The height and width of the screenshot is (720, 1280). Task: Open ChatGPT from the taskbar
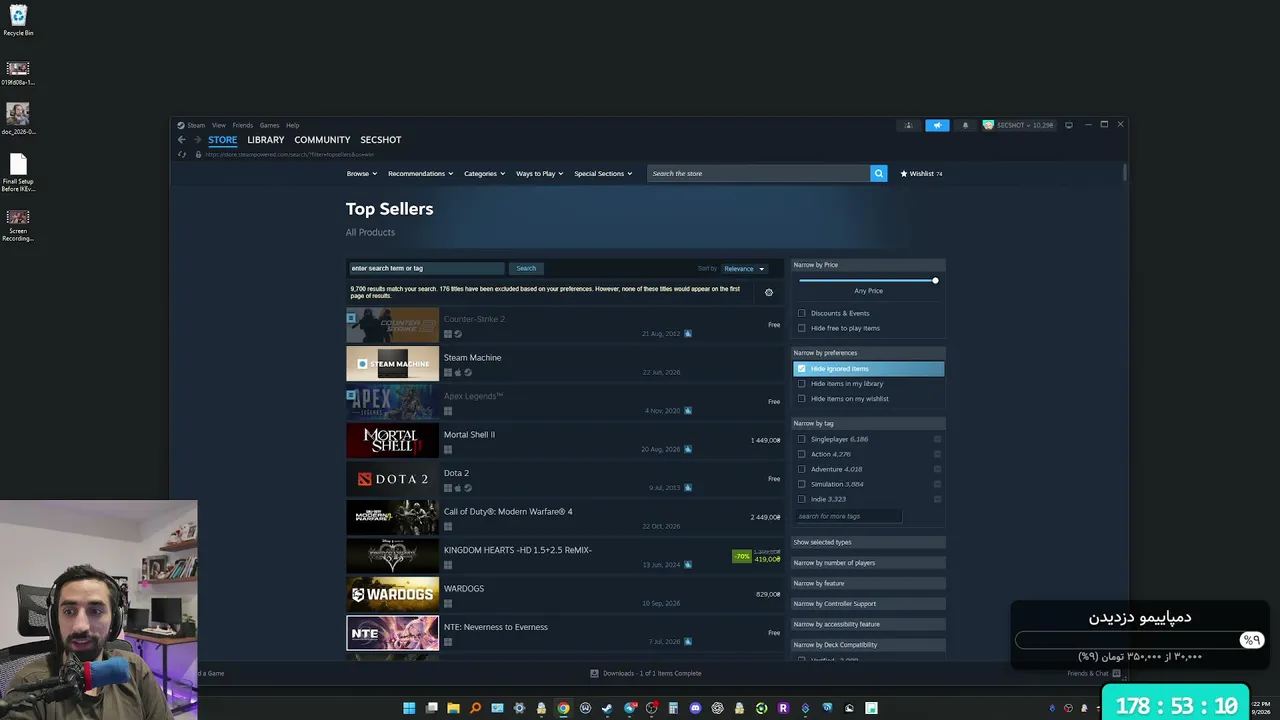(x=717, y=708)
